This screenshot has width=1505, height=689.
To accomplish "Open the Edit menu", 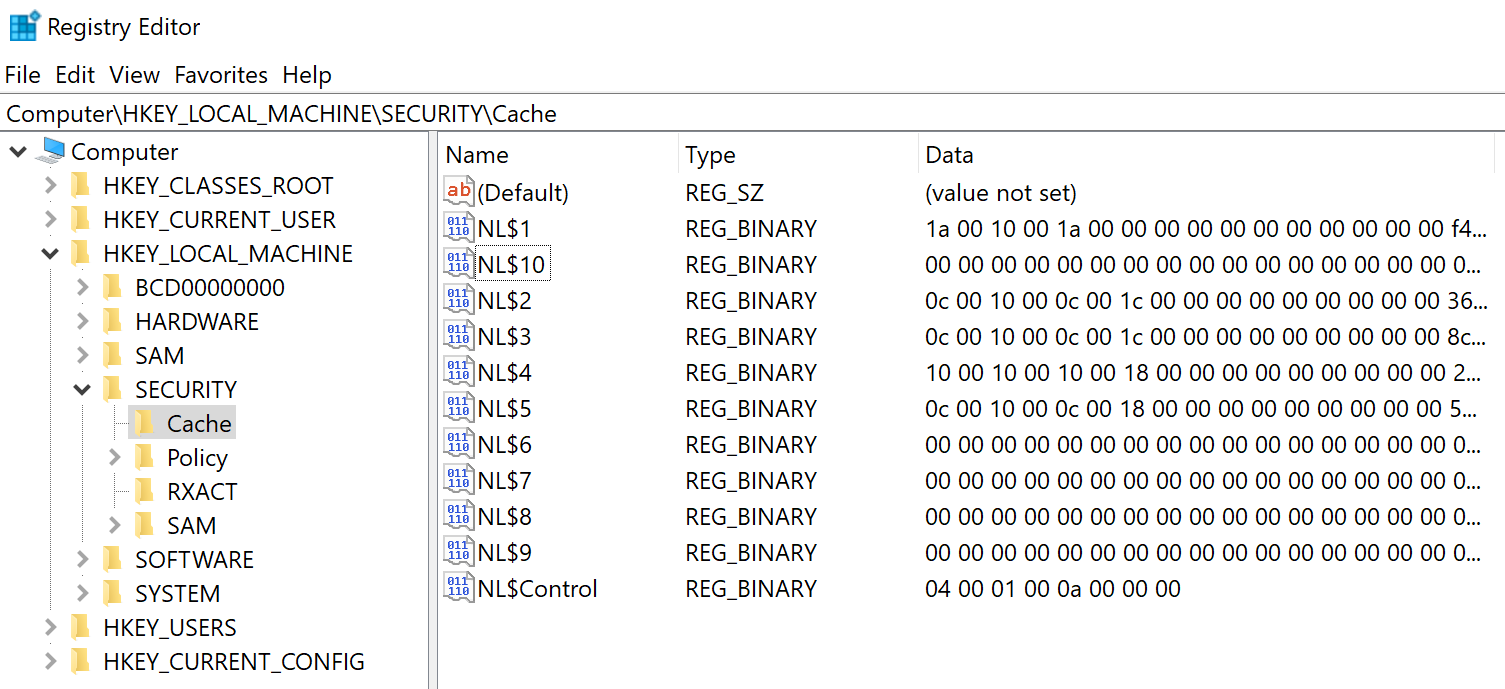I will coord(75,75).
